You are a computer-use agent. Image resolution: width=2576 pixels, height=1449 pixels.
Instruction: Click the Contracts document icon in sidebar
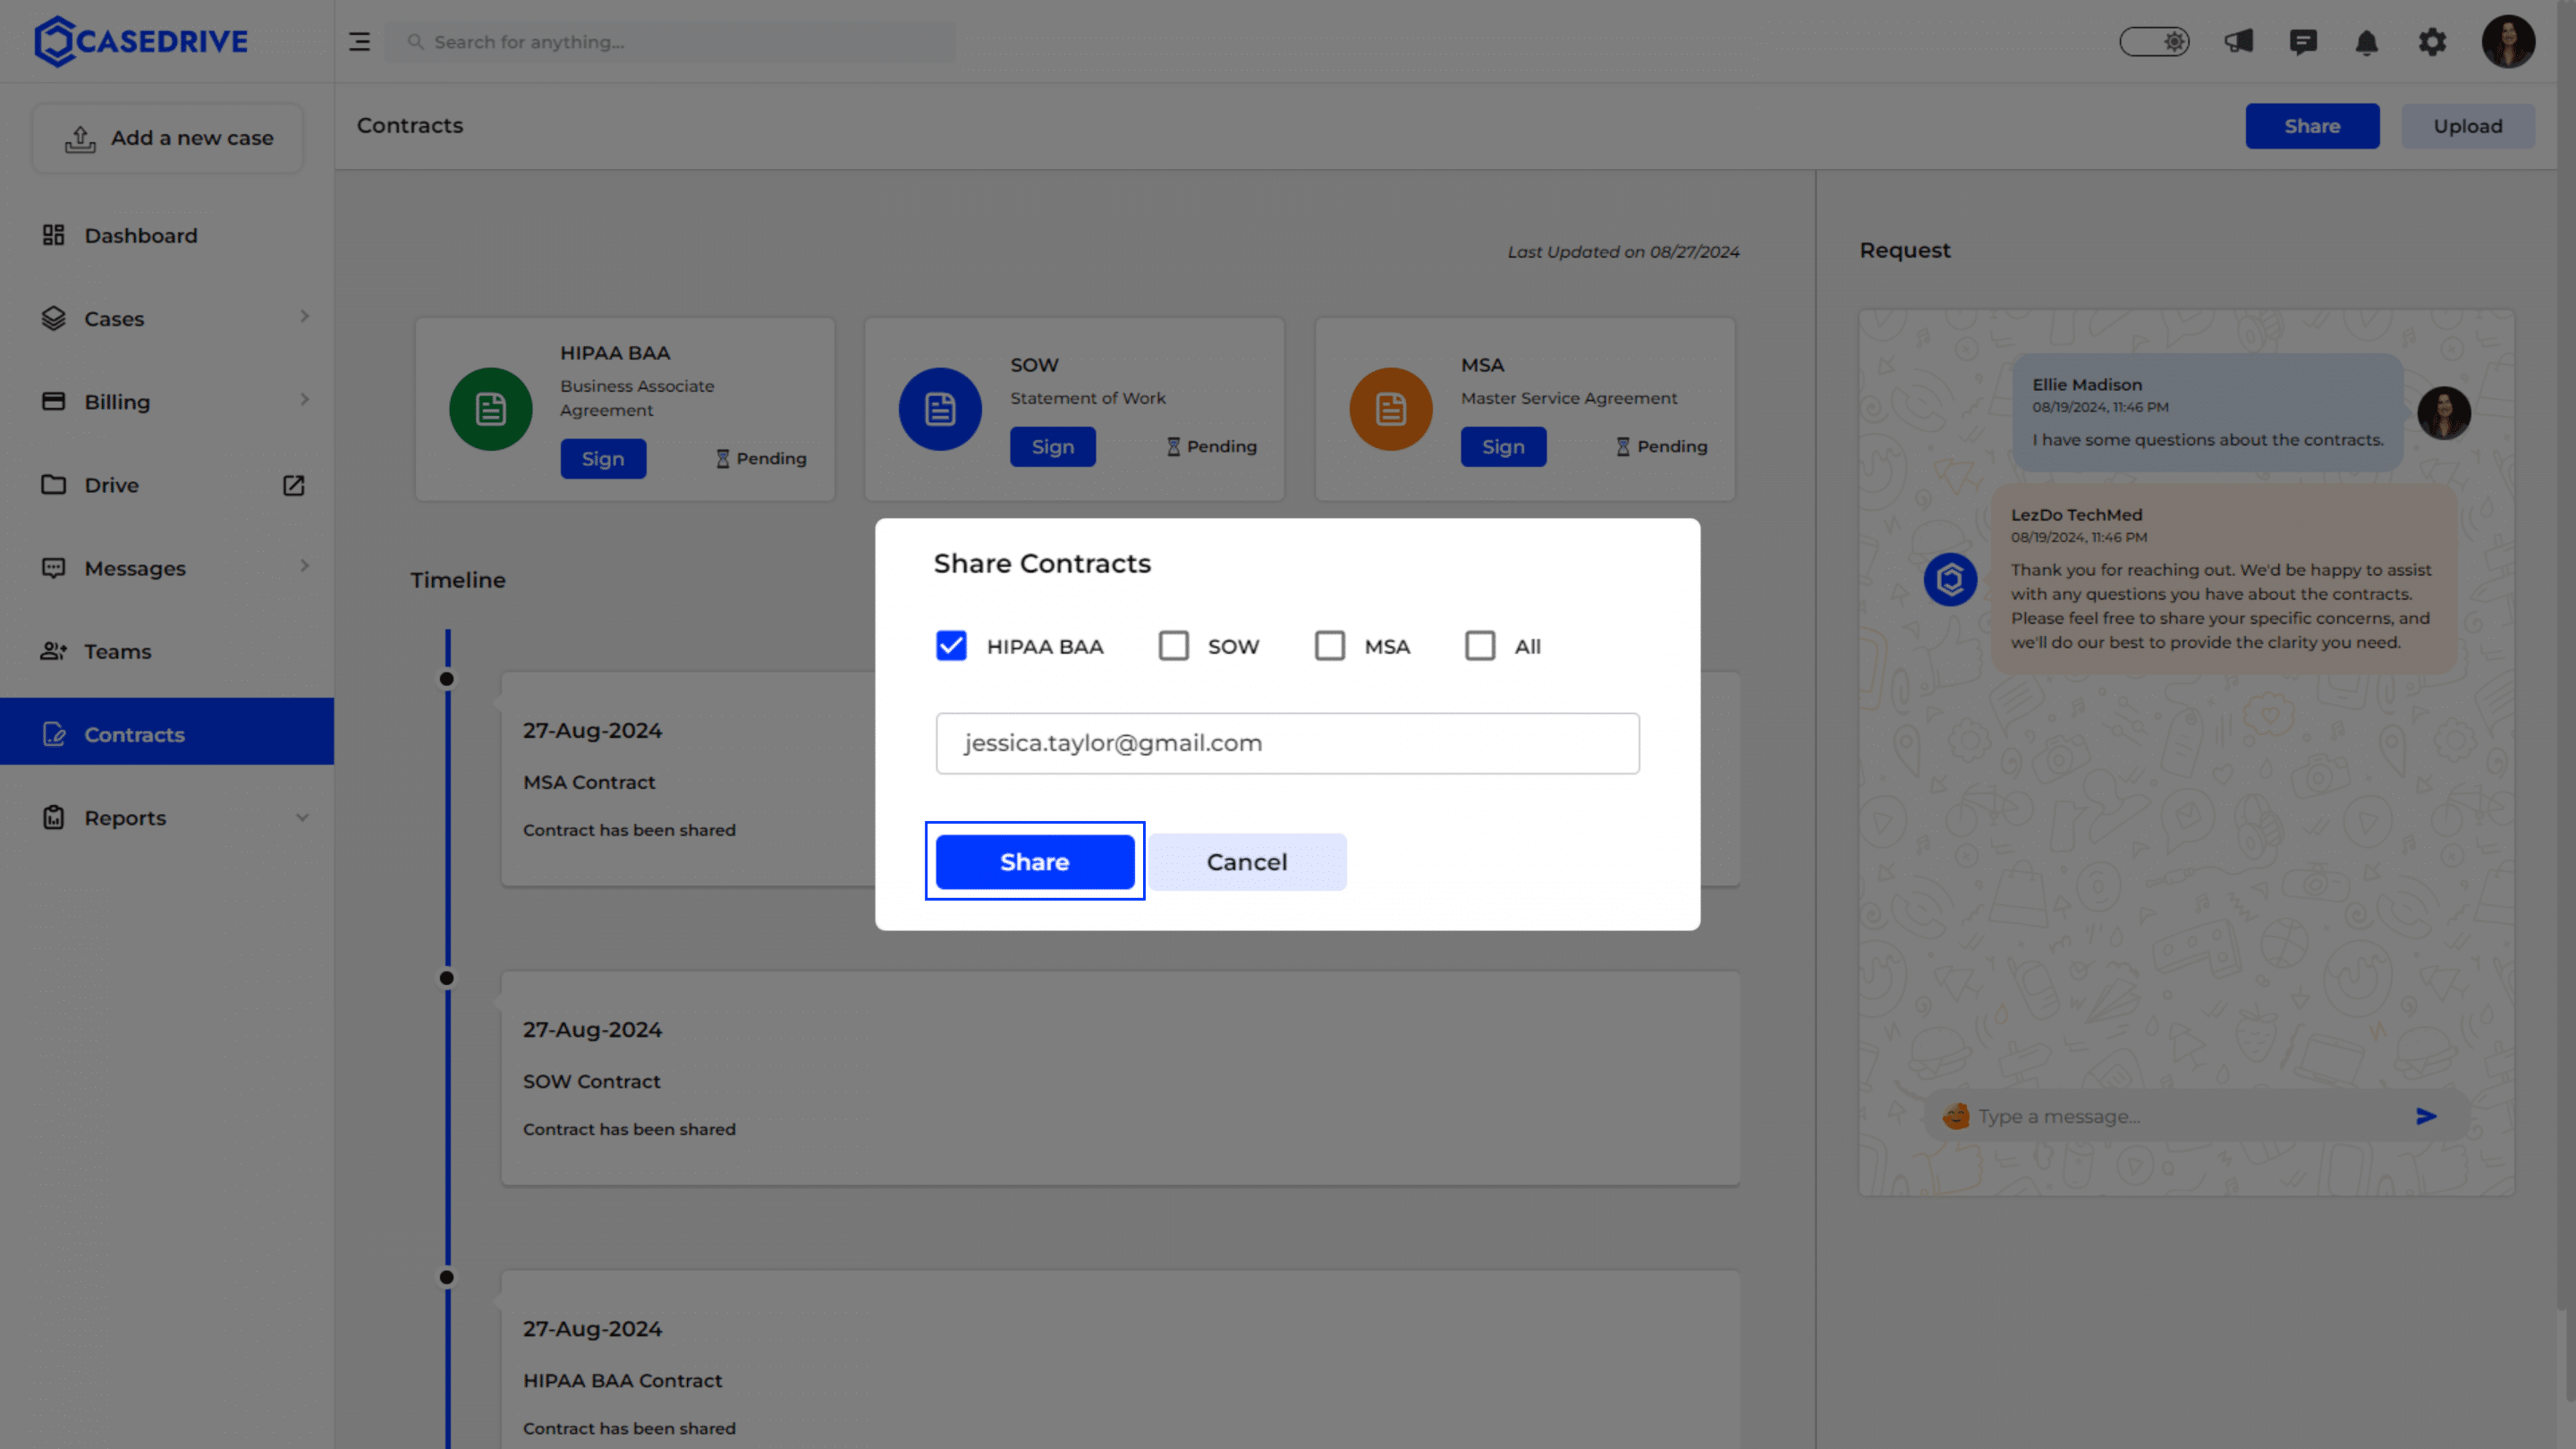pyautogui.click(x=54, y=734)
